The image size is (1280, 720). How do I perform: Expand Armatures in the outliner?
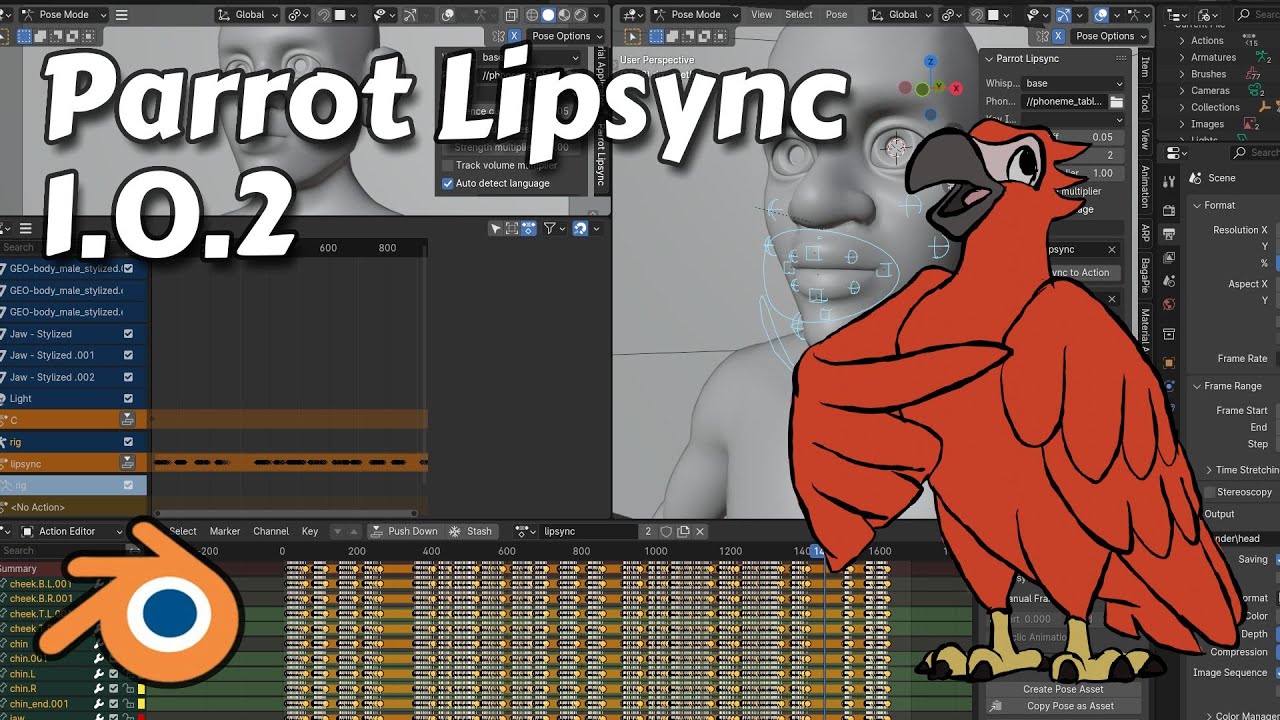(1183, 57)
